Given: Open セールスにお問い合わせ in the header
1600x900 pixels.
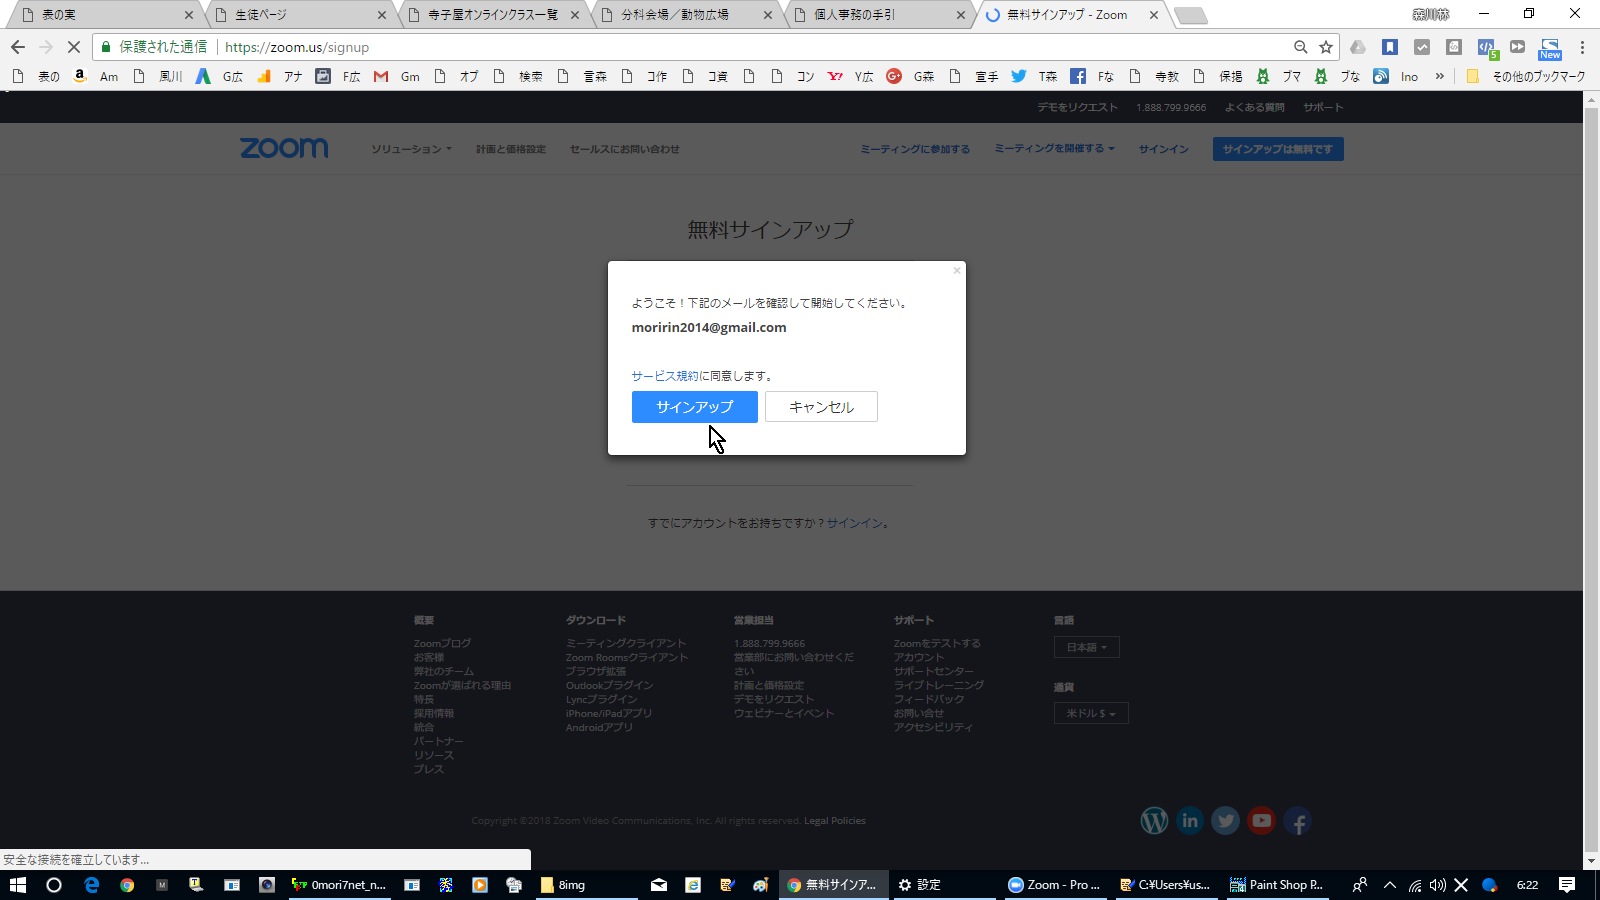Looking at the screenshot, I should coord(624,149).
